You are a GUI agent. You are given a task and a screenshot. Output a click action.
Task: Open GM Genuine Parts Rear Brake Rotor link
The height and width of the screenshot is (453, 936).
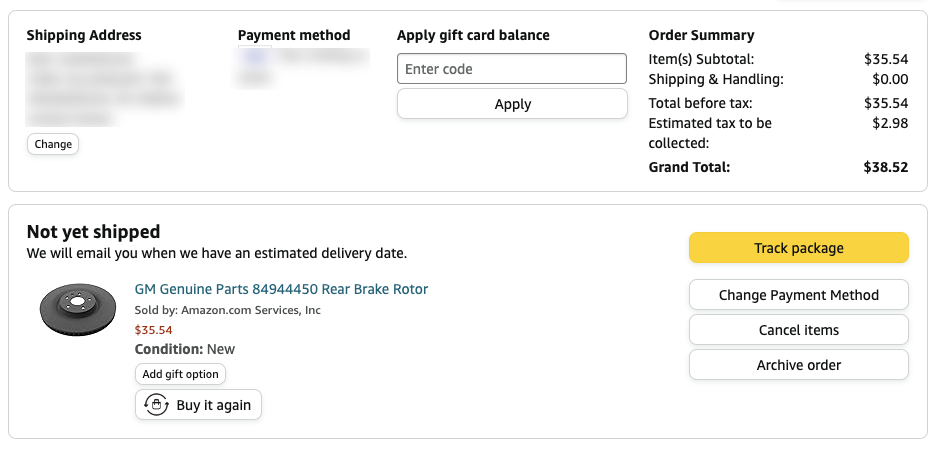[x=281, y=289]
